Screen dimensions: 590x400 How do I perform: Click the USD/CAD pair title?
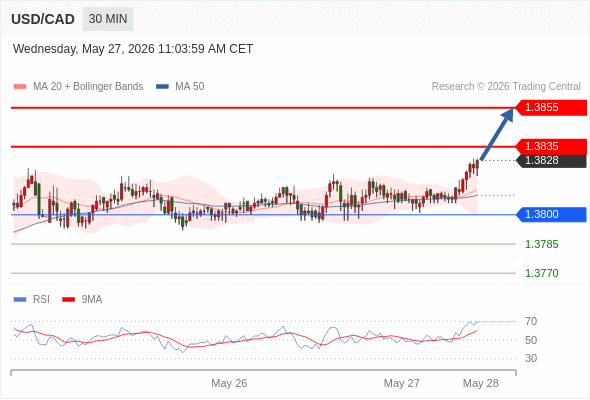pyautogui.click(x=43, y=19)
